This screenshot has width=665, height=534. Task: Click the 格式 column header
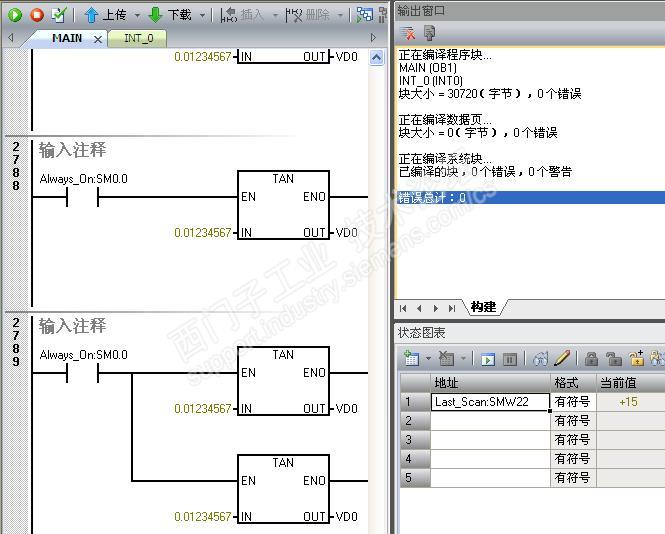[x=573, y=383]
